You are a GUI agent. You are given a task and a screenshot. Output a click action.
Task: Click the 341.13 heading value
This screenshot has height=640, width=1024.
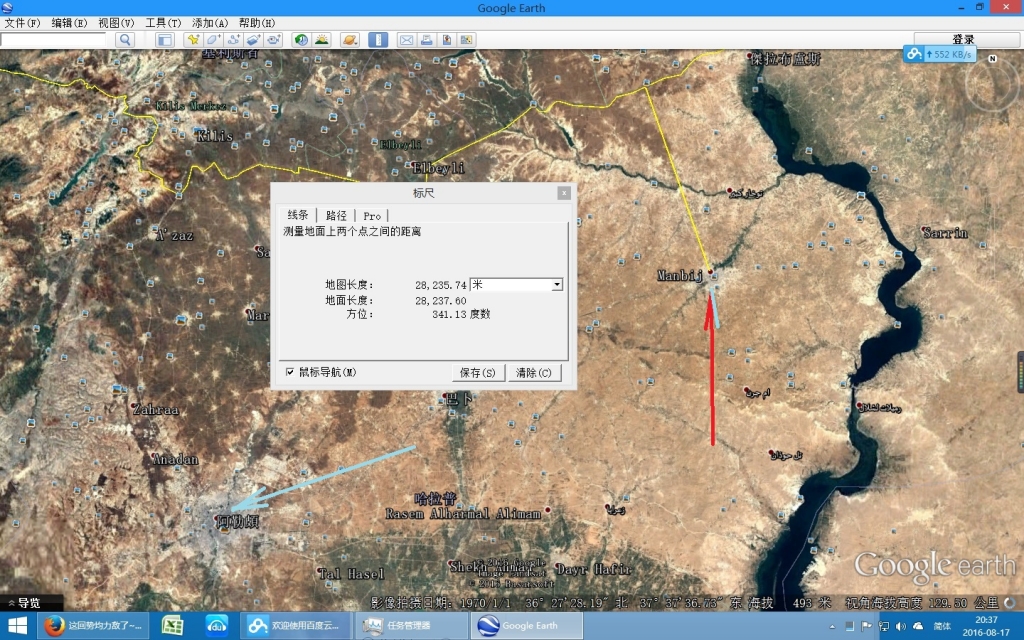449,314
